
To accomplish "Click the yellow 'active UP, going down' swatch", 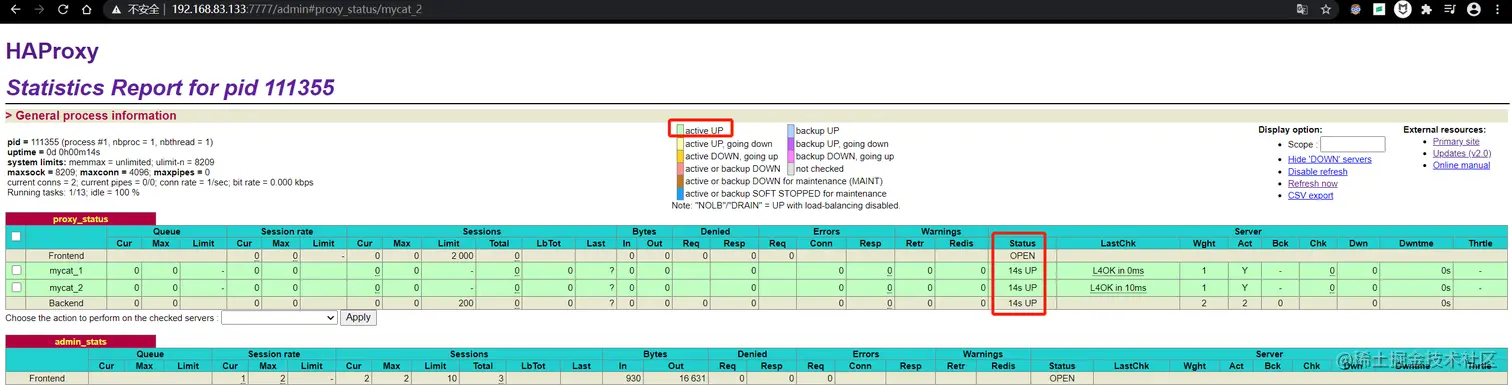I will [x=680, y=143].
